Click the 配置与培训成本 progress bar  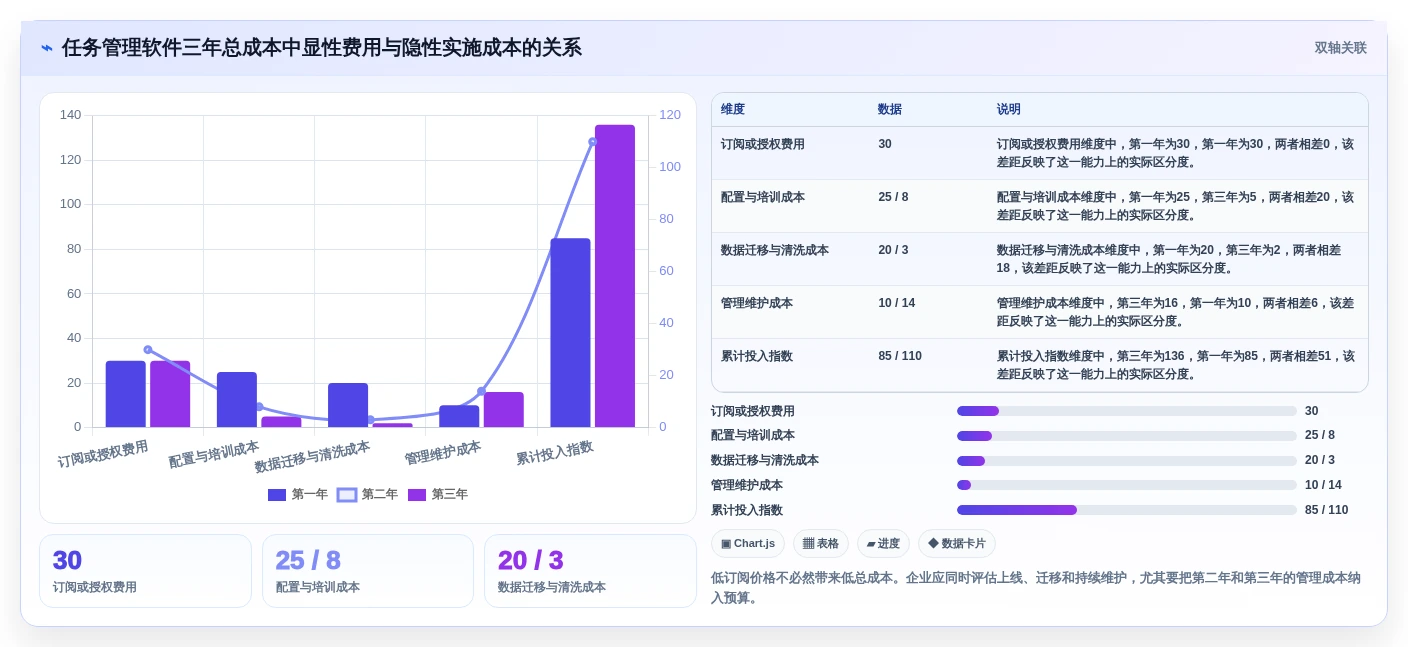pos(1127,435)
